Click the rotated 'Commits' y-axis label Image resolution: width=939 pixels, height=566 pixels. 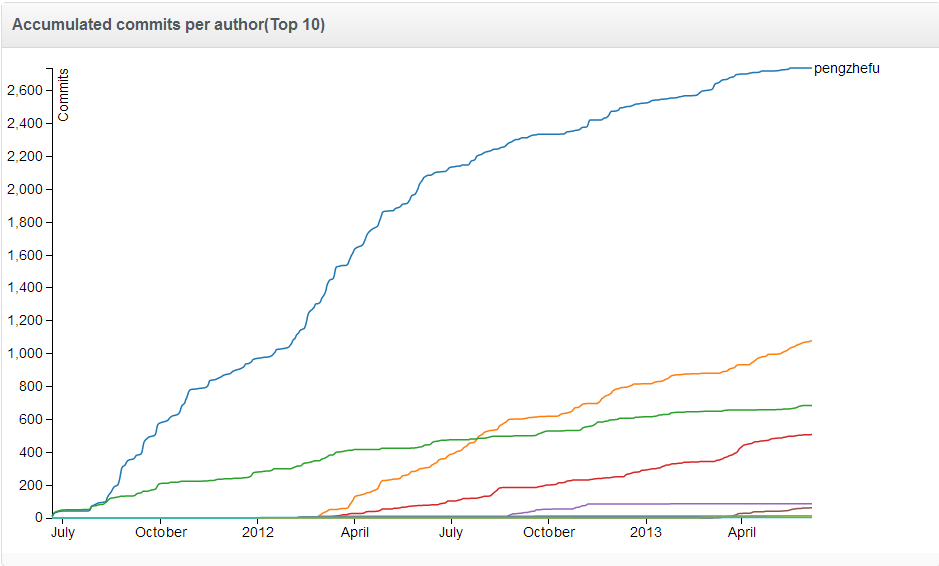pos(64,95)
